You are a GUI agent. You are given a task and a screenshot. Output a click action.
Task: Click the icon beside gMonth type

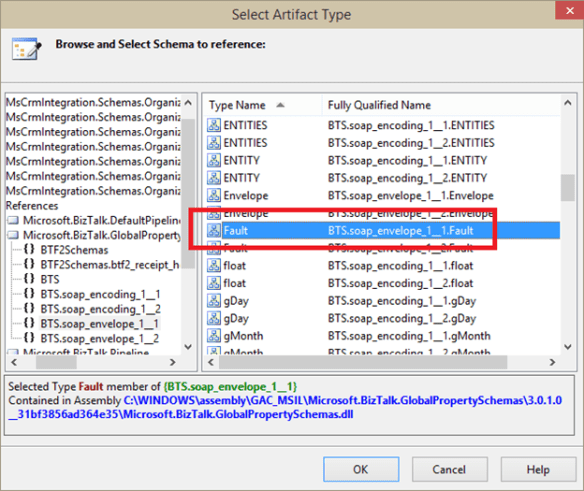pos(214,336)
